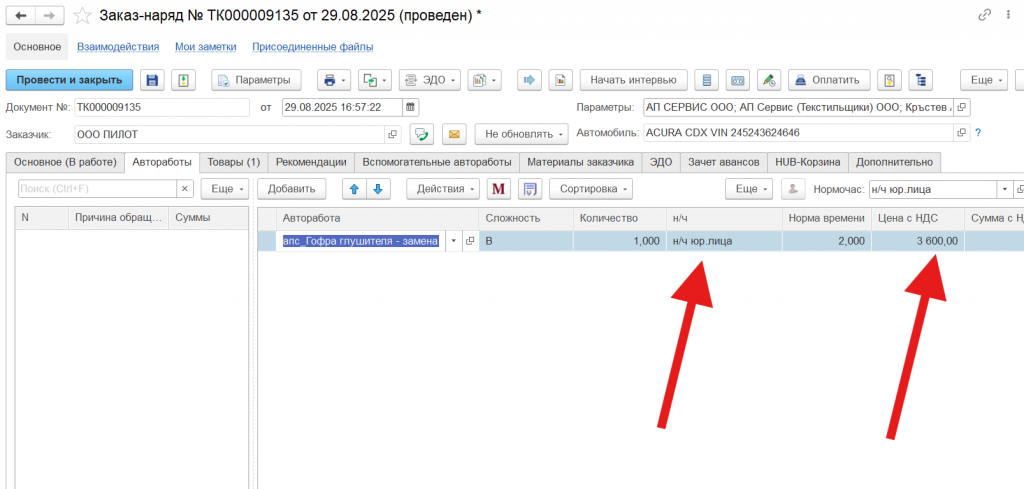
Task: Click the save (floppy disk) icon
Action: pos(152,80)
